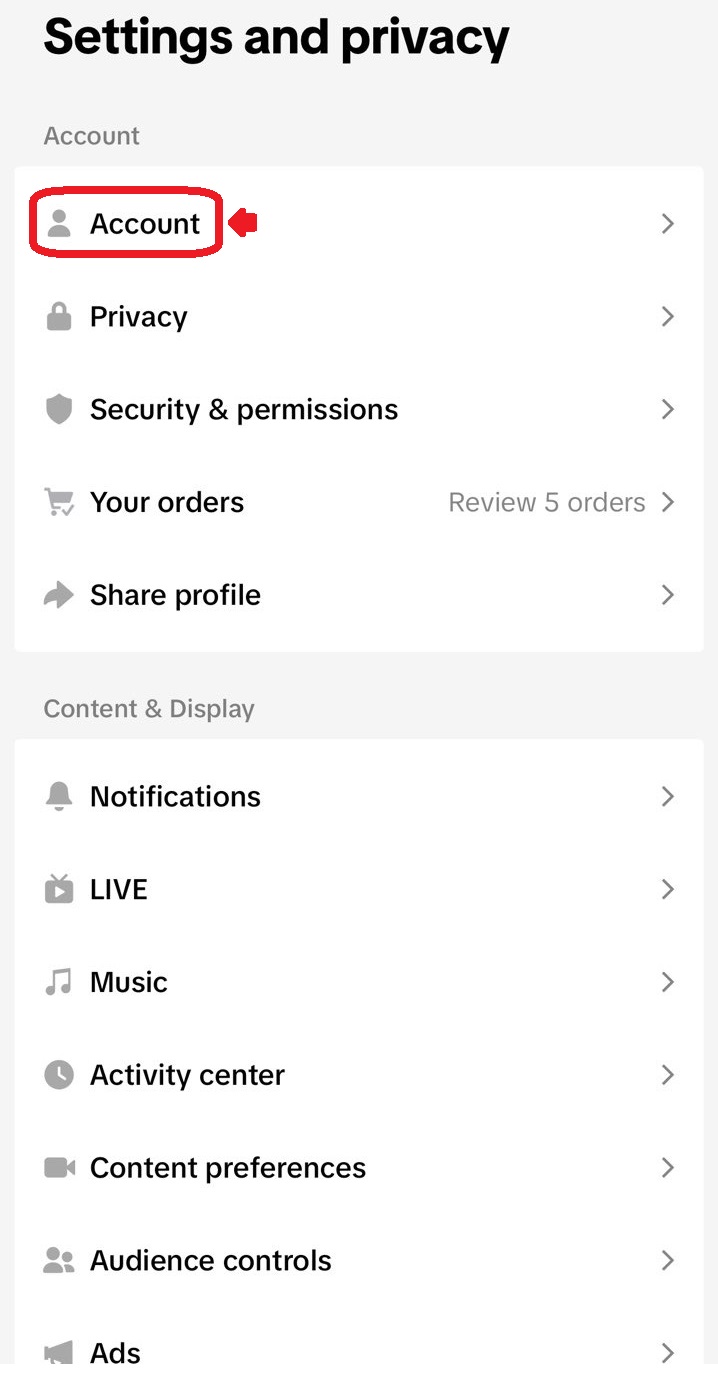Click the chevron next to Notifications
The height and width of the screenshot is (1386, 718).
tap(667, 796)
